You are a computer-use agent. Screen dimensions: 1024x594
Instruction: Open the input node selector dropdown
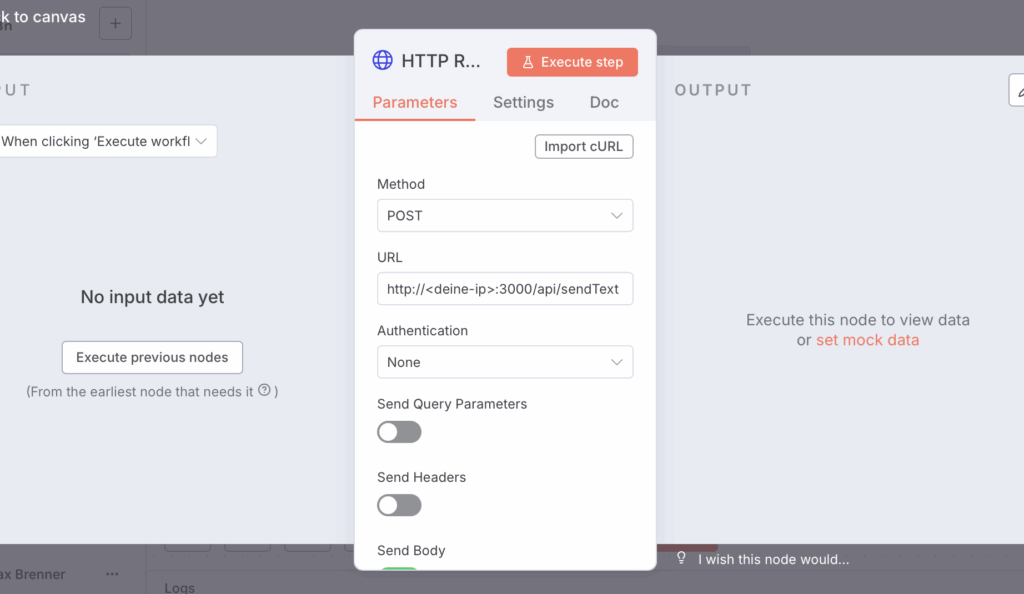[x=108, y=141]
